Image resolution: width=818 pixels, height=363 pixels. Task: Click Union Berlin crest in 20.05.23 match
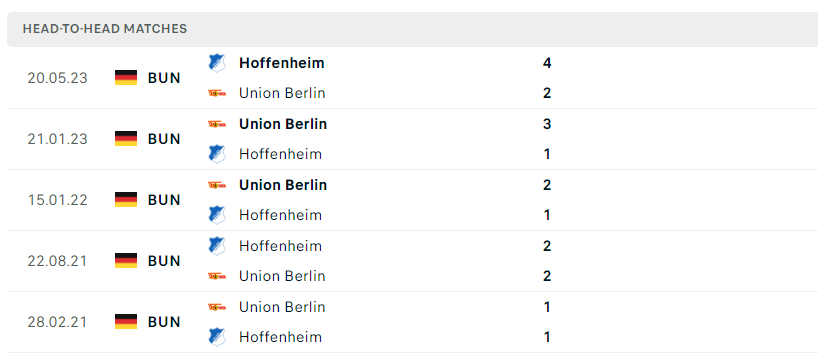coord(216,93)
